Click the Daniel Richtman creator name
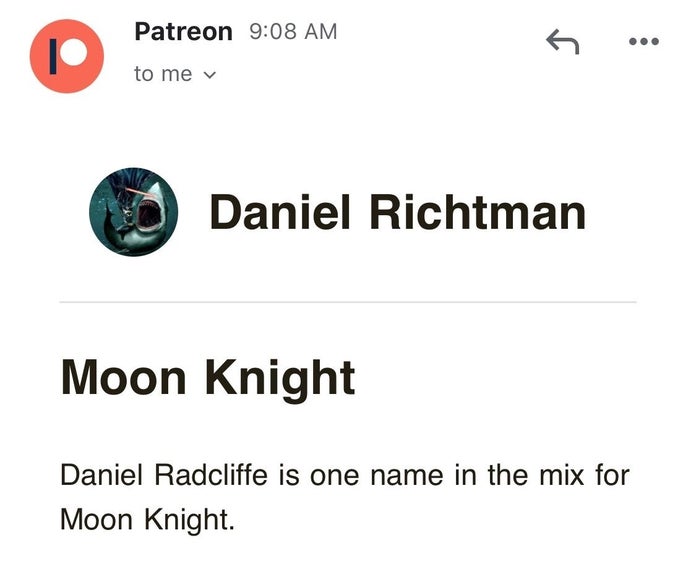 click(397, 213)
